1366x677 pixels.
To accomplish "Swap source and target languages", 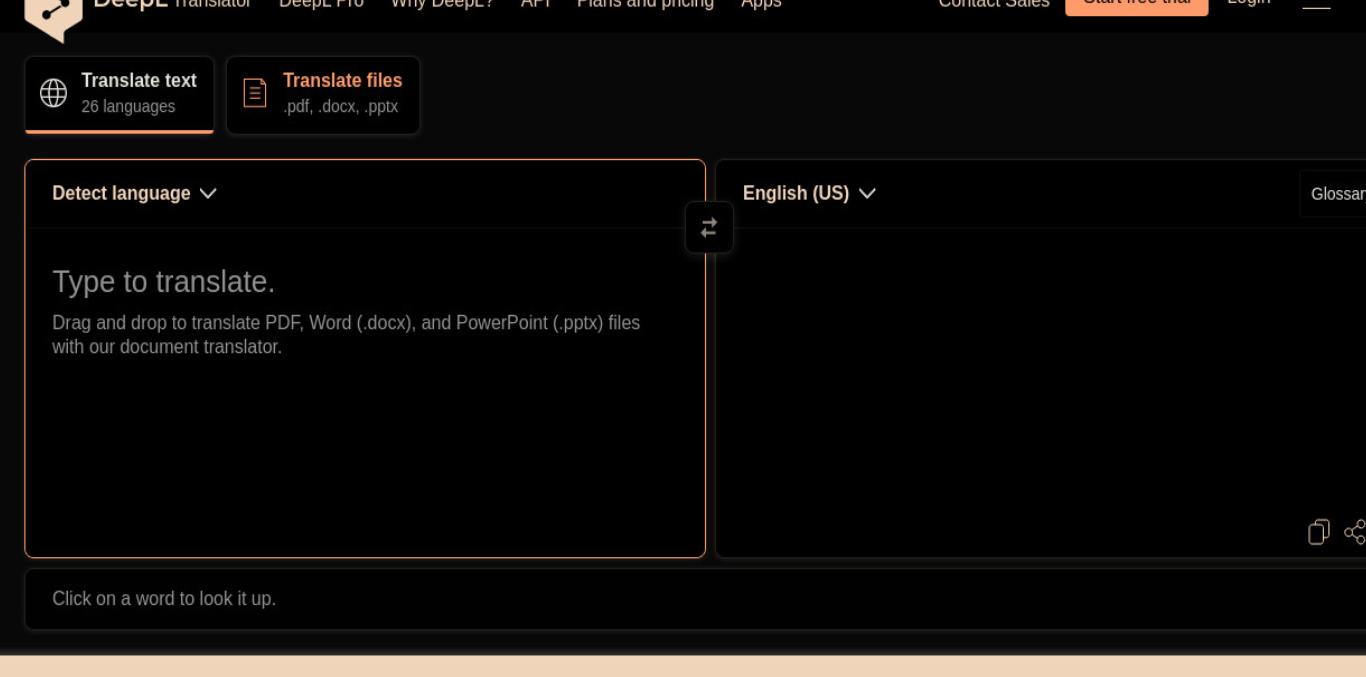I will click(709, 228).
